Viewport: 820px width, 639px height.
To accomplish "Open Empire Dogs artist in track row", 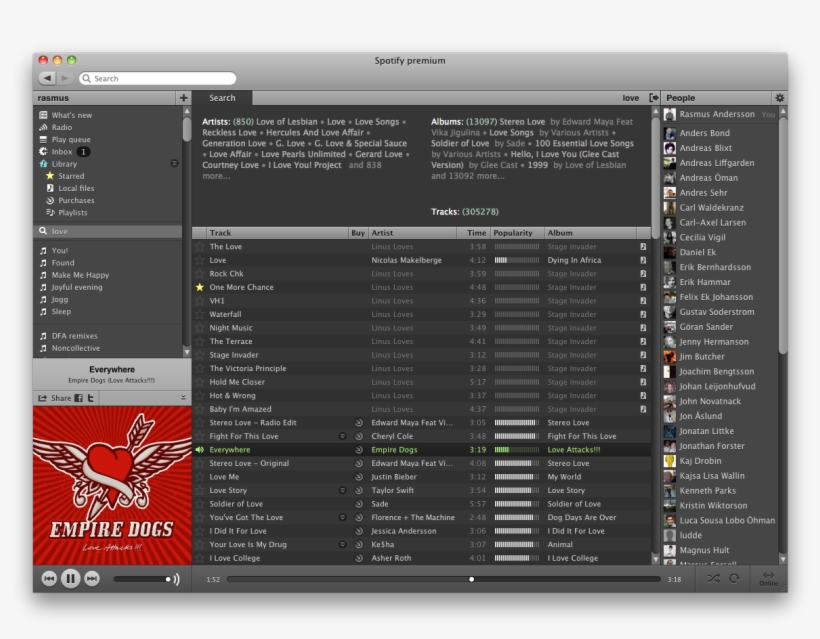I will 394,450.
